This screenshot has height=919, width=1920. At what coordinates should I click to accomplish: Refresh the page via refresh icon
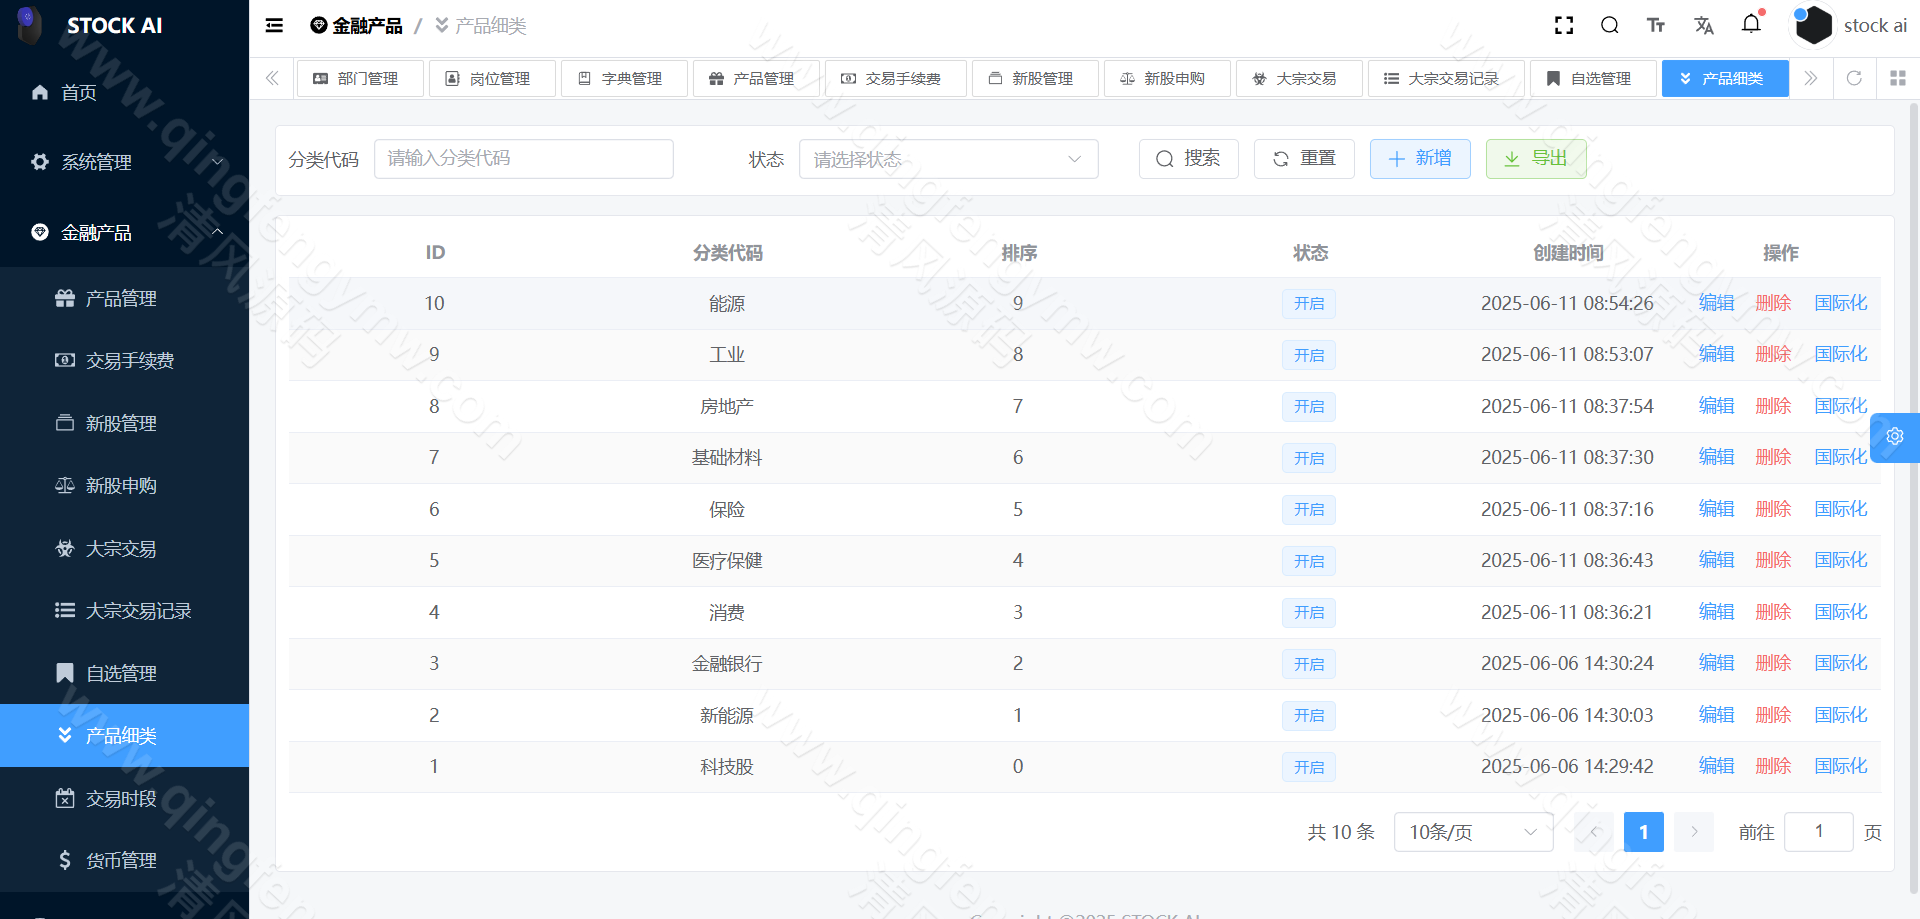[x=1855, y=78]
